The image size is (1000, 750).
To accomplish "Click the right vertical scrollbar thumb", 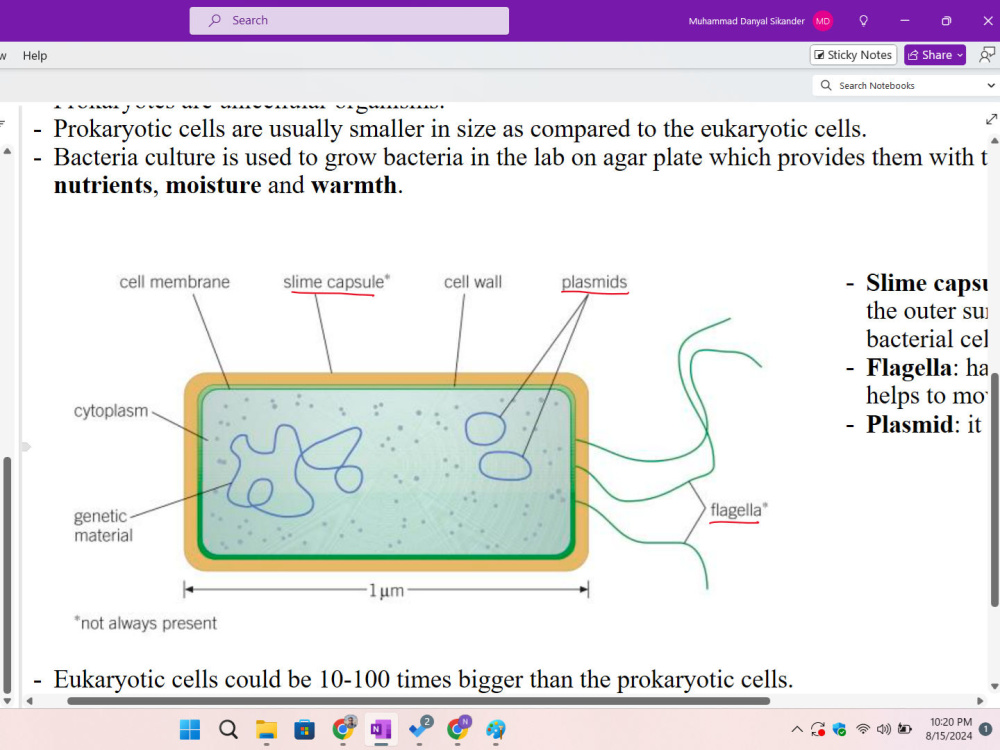I will click(x=994, y=489).
